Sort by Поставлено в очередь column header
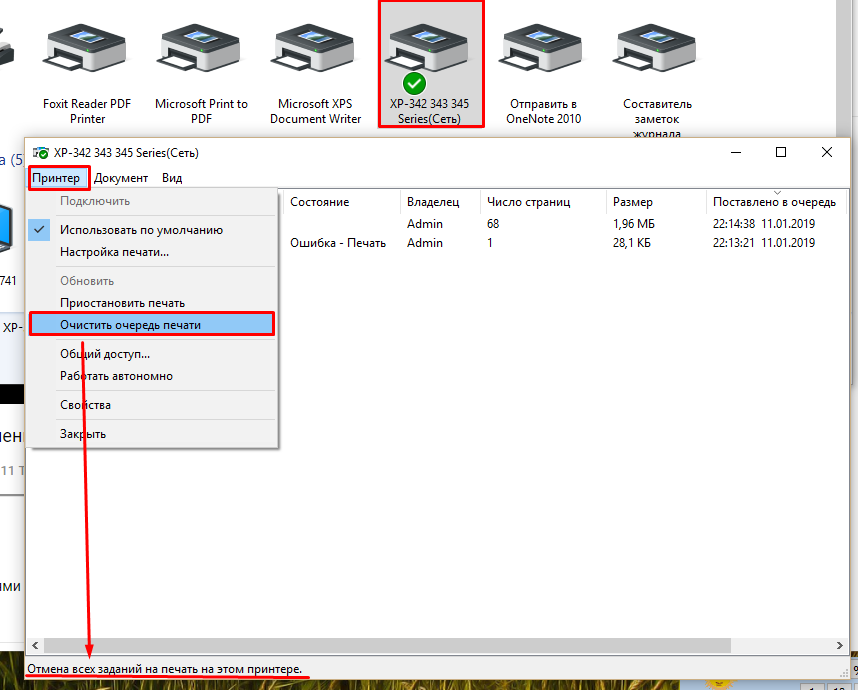The image size is (858, 690). click(x=776, y=202)
